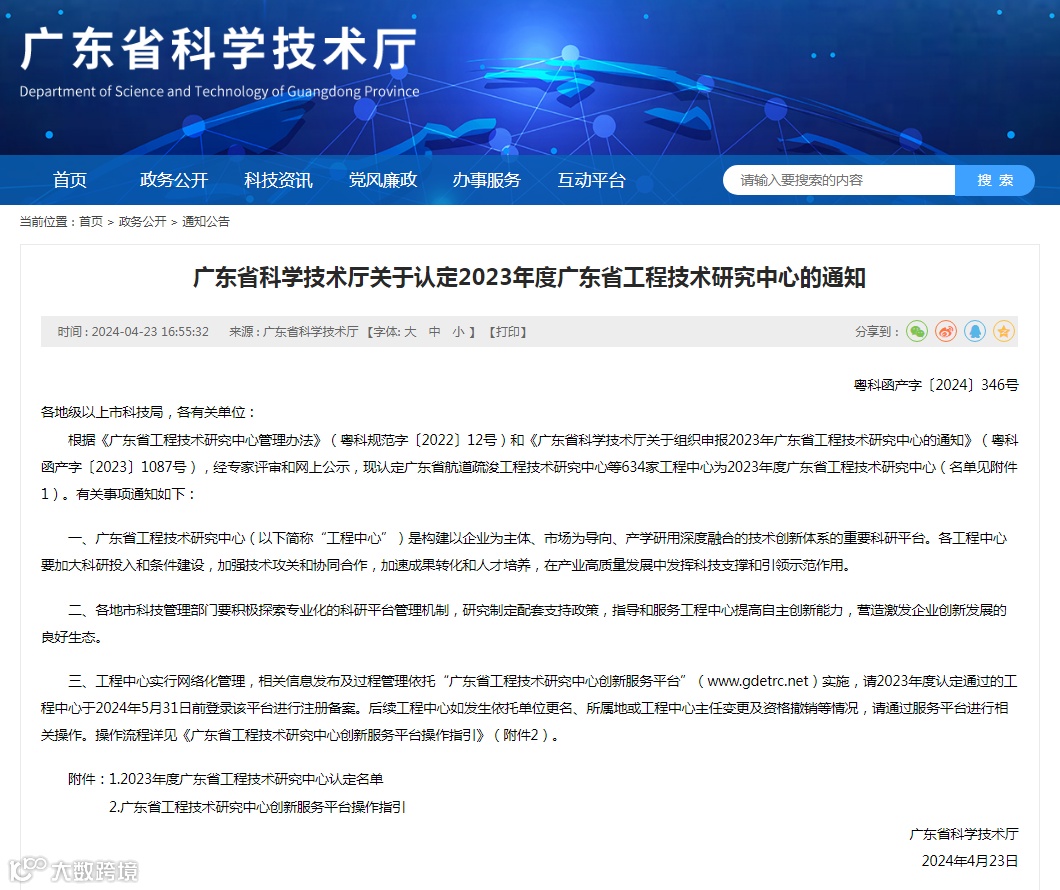Select the document number 粤科函产字〔2024〕346号
This screenshot has height=890, width=1060.
936,385
